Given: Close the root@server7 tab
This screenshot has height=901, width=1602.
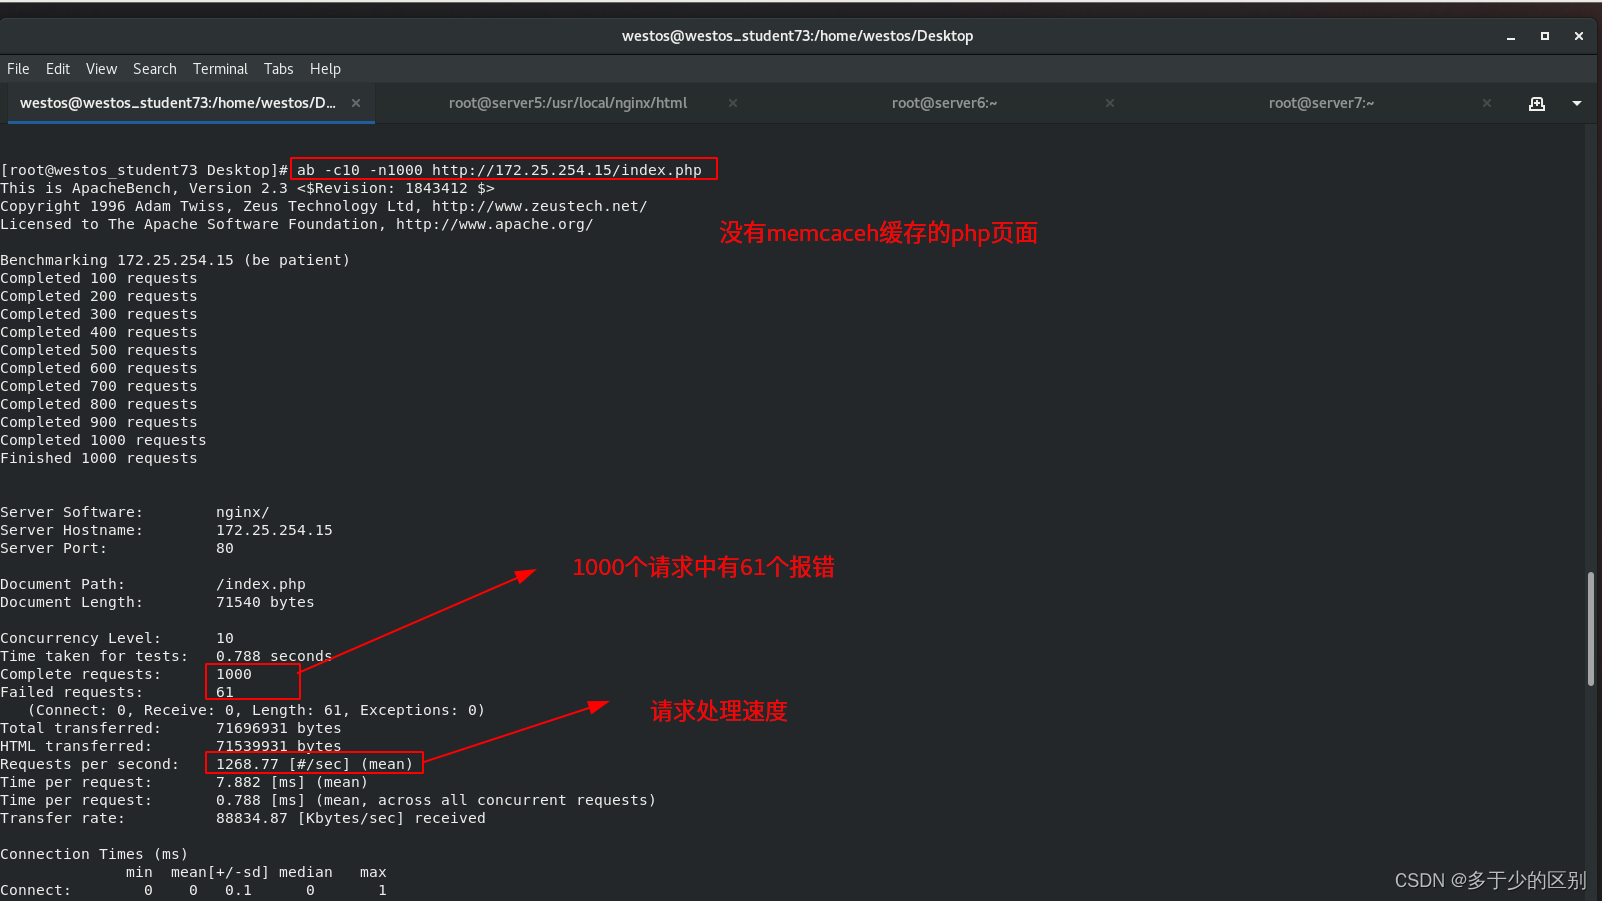Looking at the screenshot, I should 1487,103.
